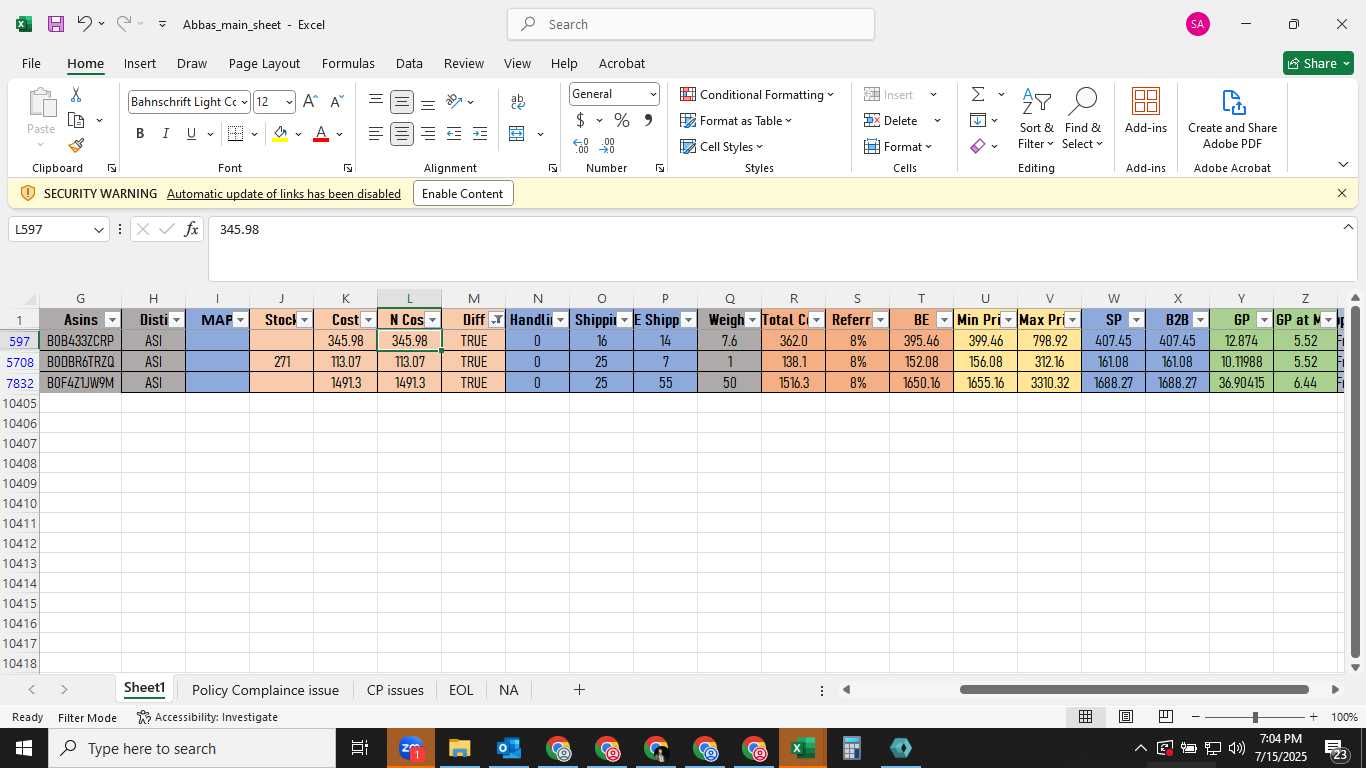This screenshot has width=1366, height=768.
Task: Open the Conditional Formatting menu
Action: tap(757, 94)
